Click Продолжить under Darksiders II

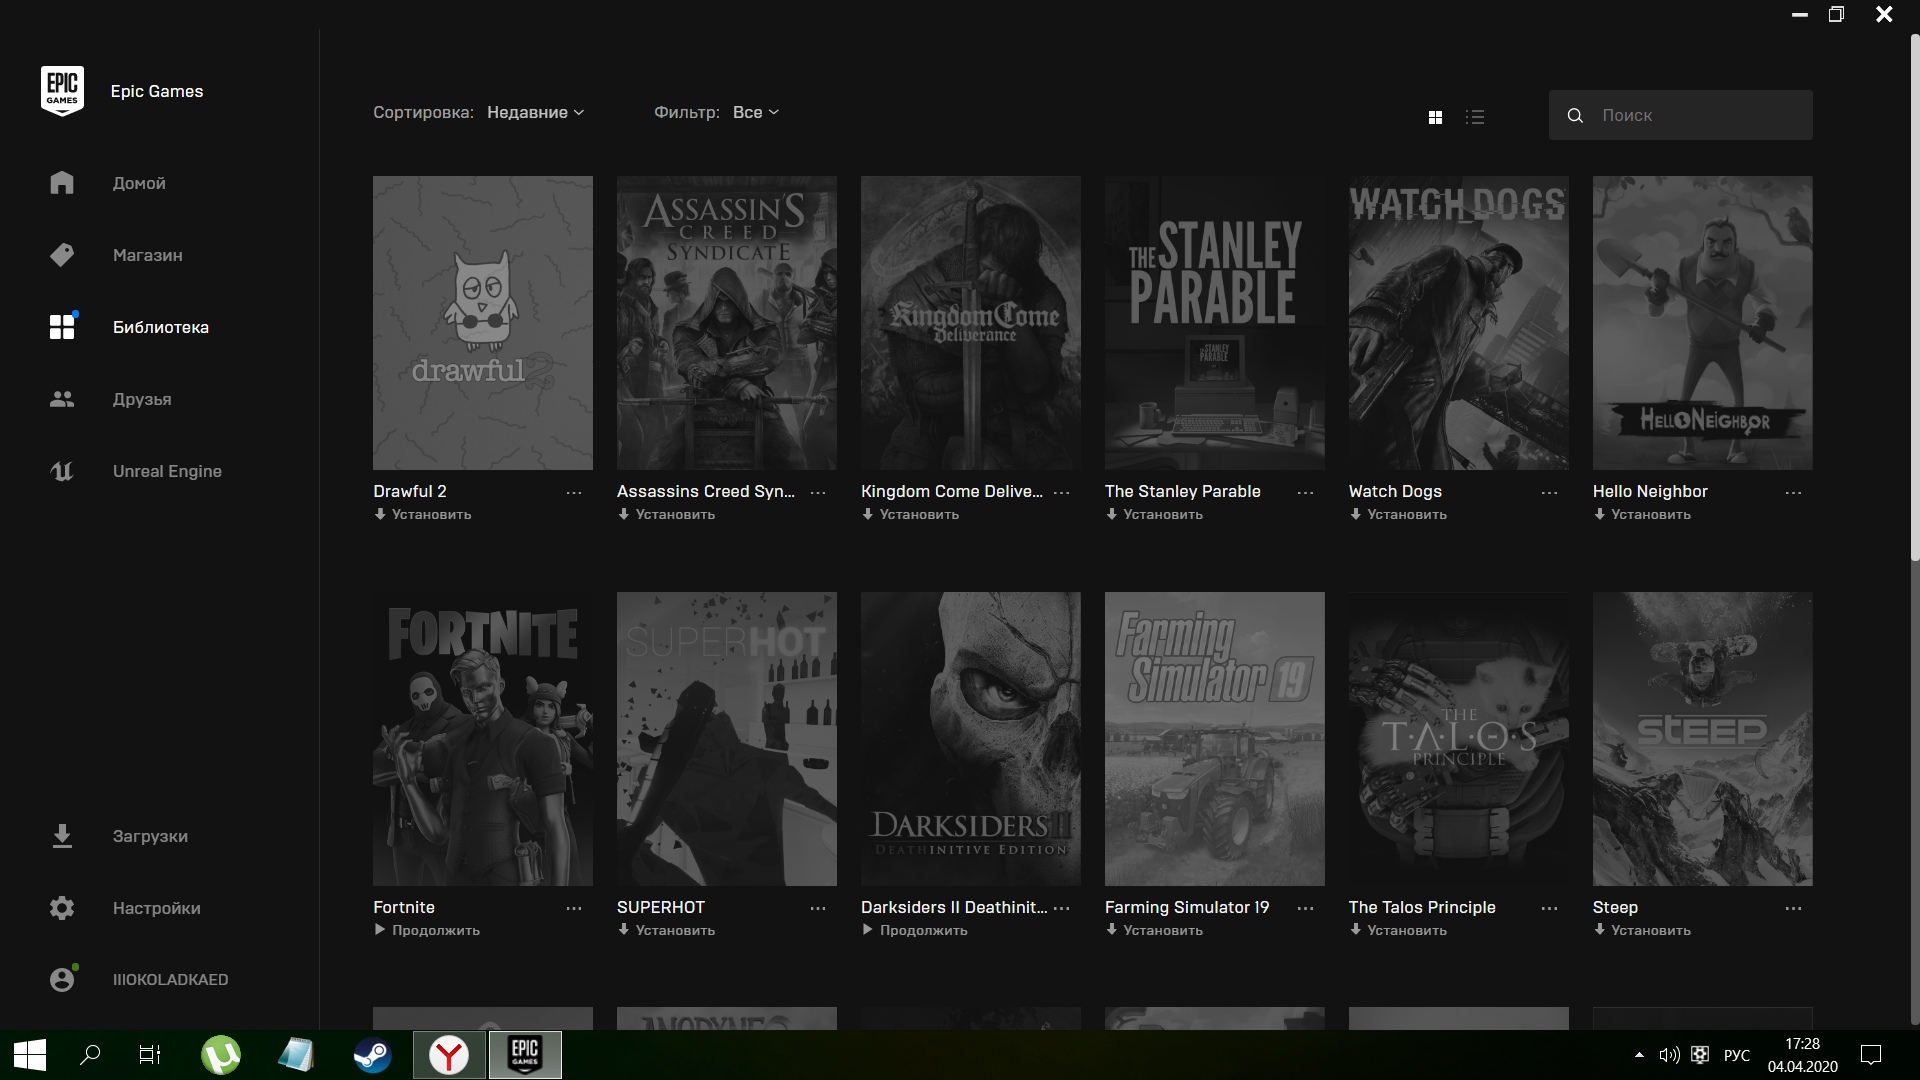coord(915,930)
